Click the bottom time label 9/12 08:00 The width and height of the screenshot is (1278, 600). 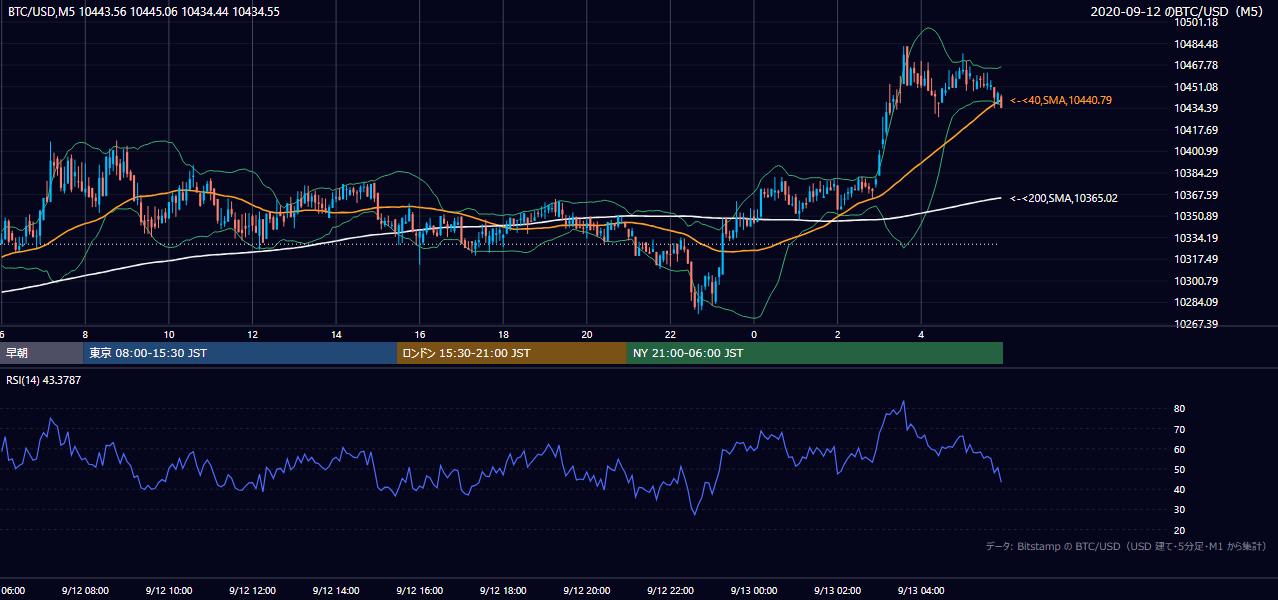[85, 590]
